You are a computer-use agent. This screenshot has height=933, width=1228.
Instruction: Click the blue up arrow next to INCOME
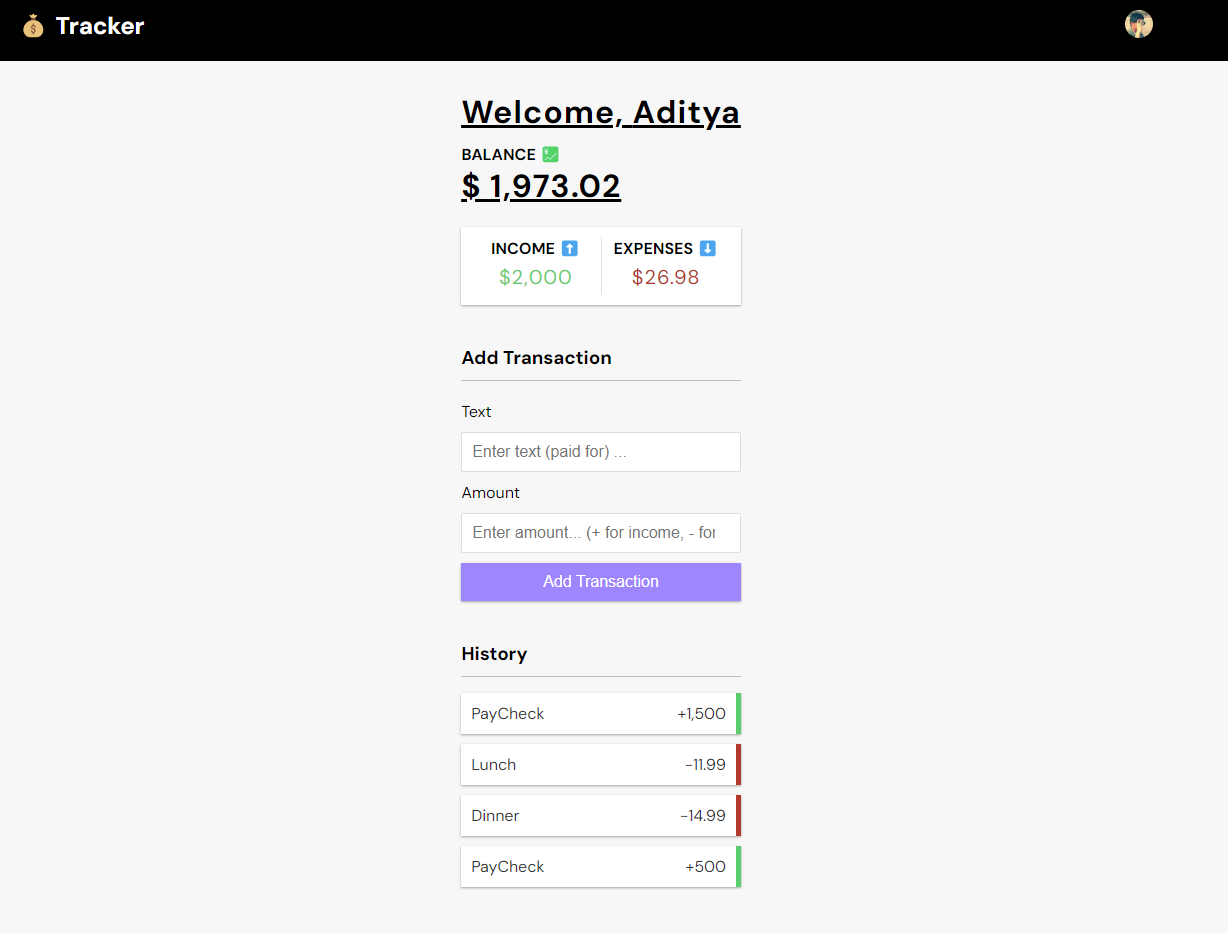[569, 248]
